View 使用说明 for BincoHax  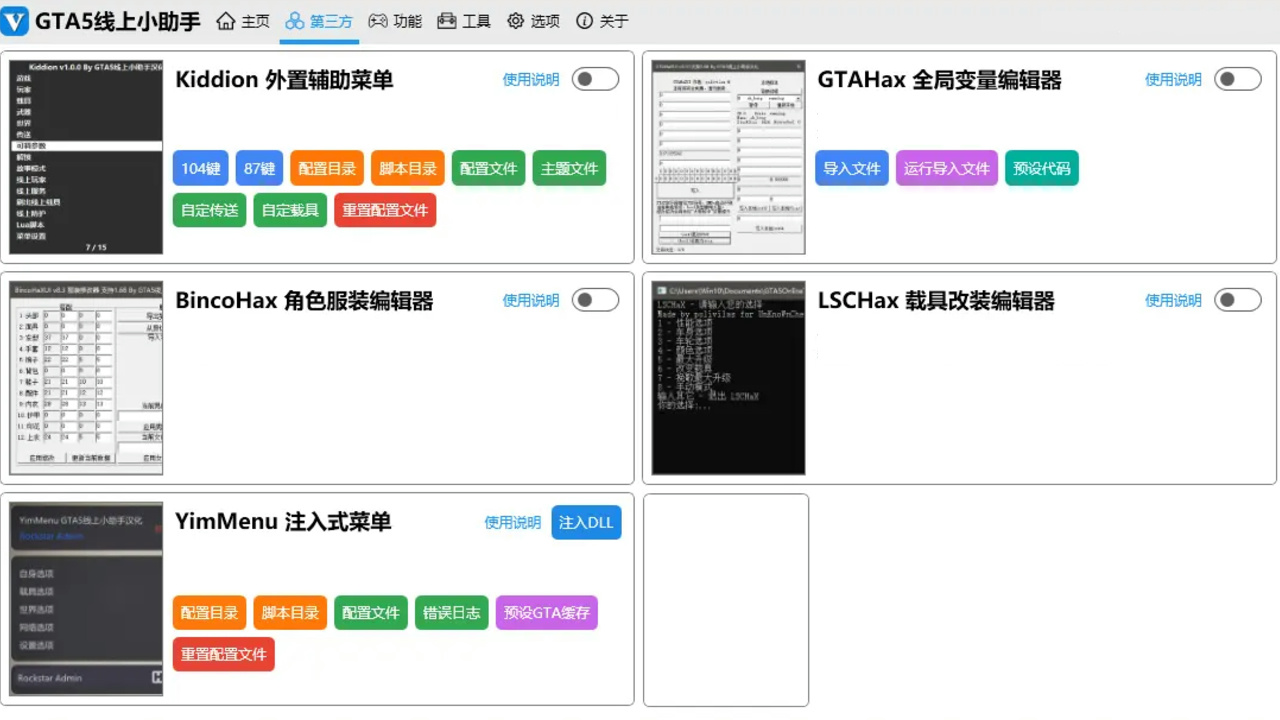(531, 301)
